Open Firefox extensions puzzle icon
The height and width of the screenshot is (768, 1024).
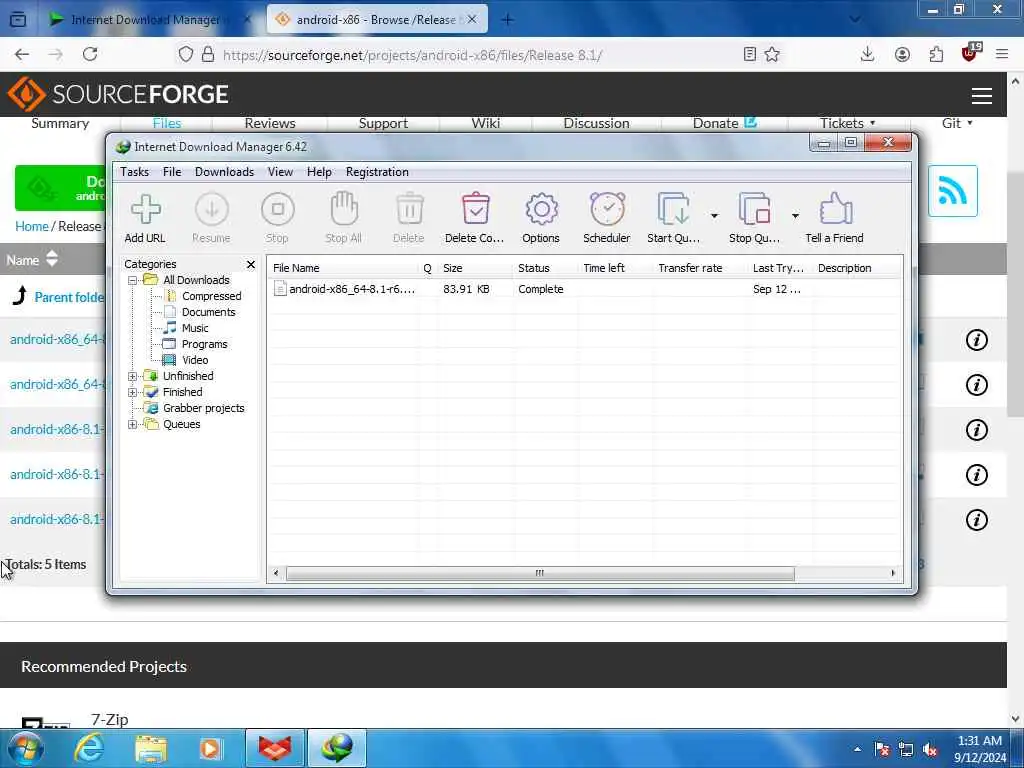pos(936,54)
